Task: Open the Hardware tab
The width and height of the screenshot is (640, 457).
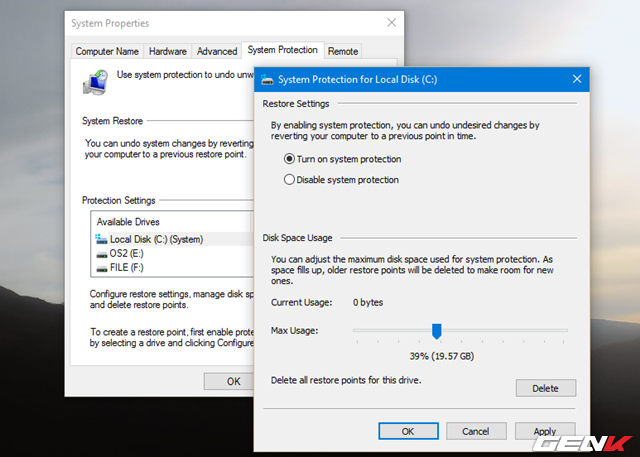Action: (x=167, y=51)
